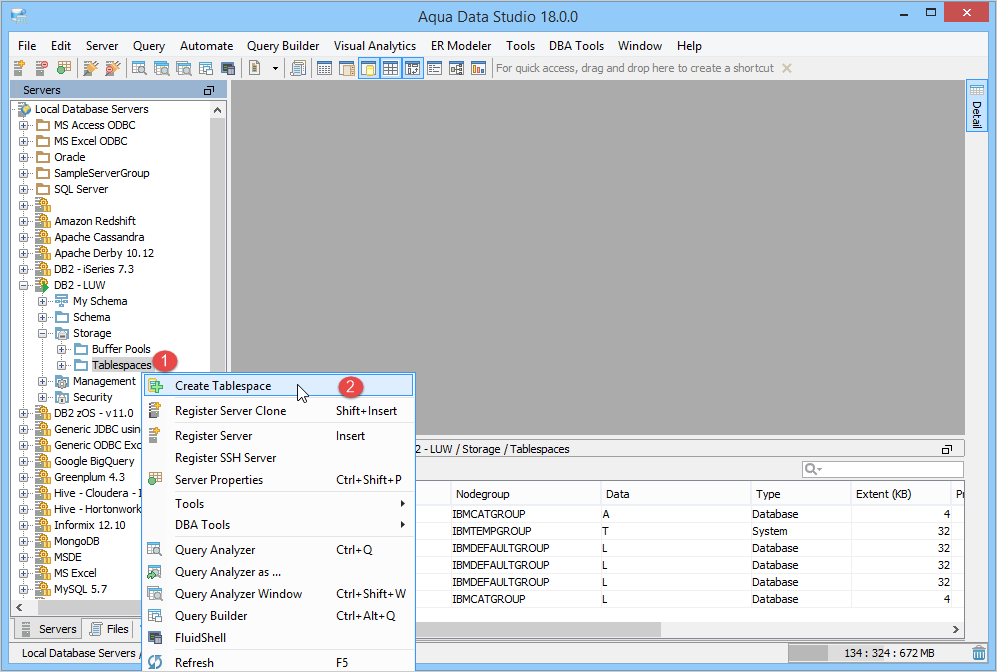
Task: Click FluidShell icon in the context menu
Action: [155, 638]
